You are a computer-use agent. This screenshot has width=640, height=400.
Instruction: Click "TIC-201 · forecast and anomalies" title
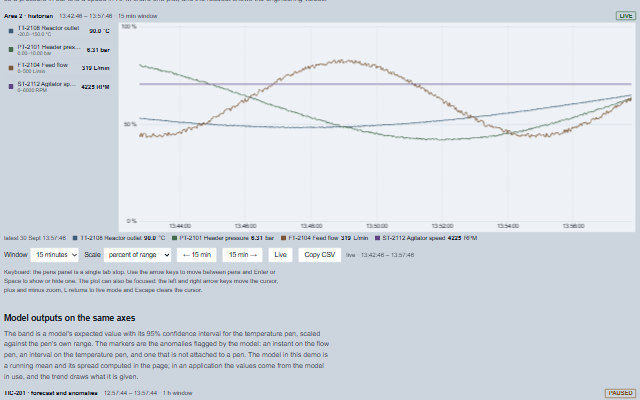coord(51,393)
